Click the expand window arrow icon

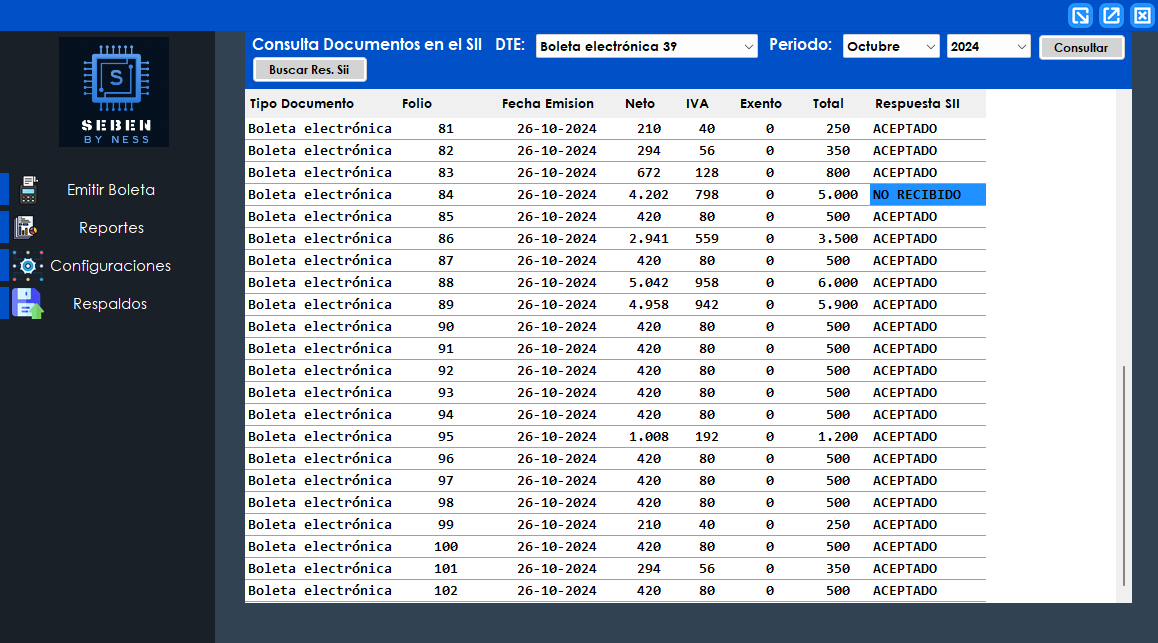click(1111, 15)
